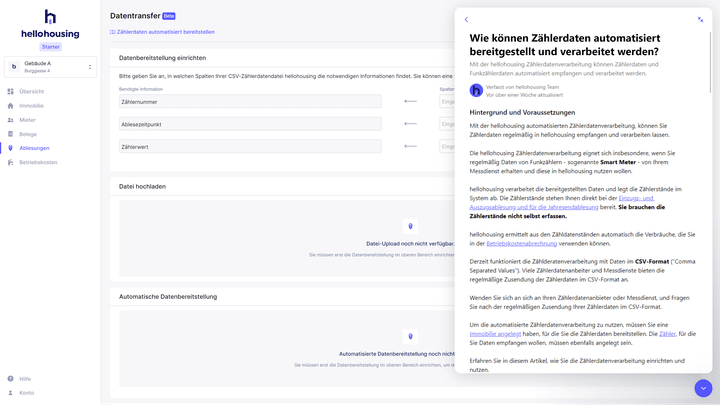Collapse the help panel with shrink icon
This screenshot has width=720, height=405.
(x=700, y=19)
